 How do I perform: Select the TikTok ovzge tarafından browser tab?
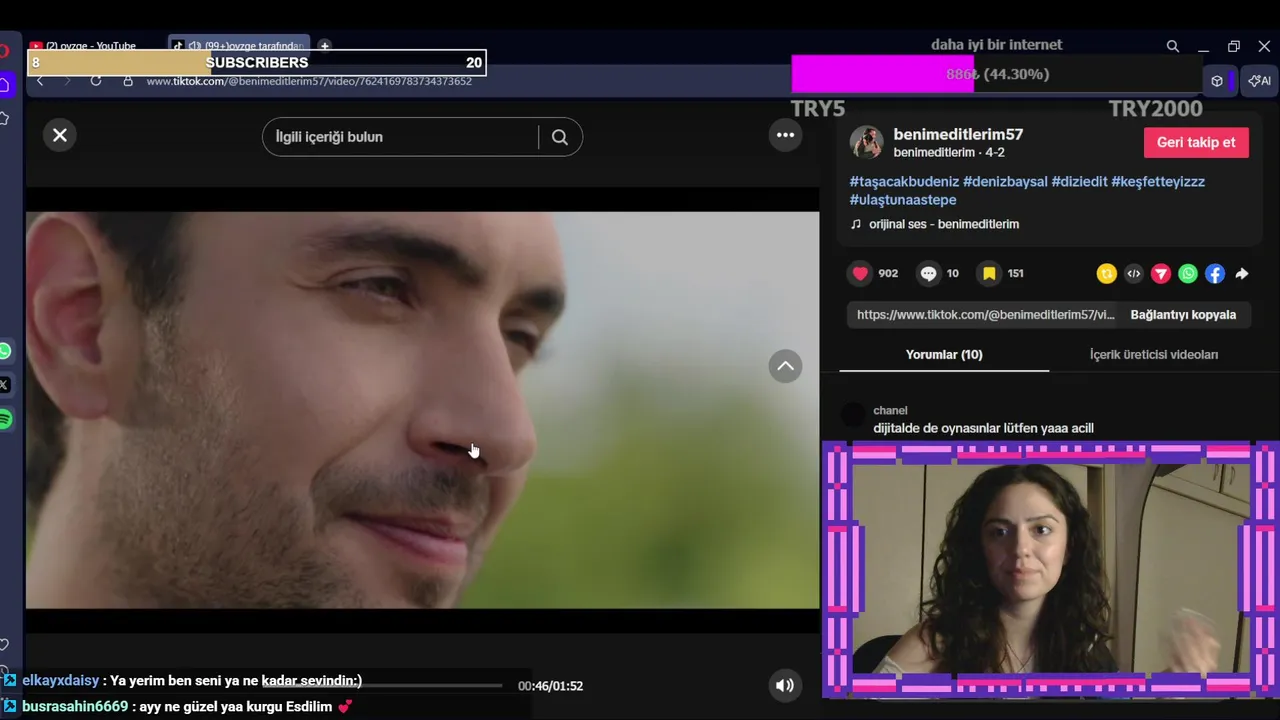[x=238, y=46]
